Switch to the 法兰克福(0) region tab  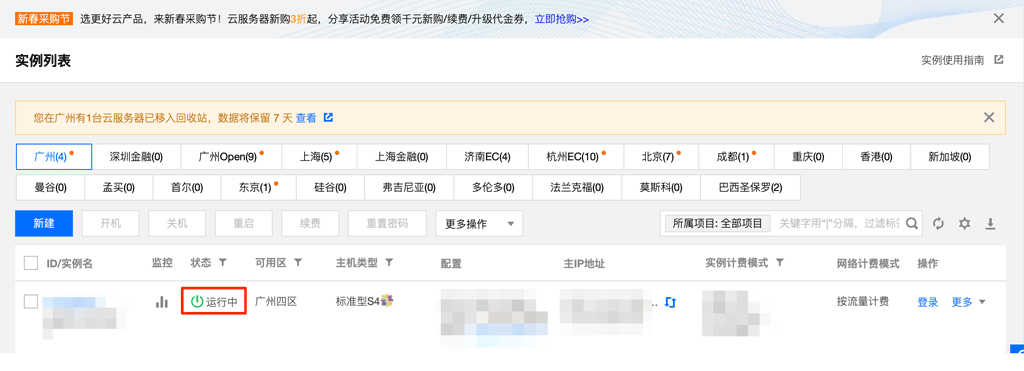pos(577,187)
